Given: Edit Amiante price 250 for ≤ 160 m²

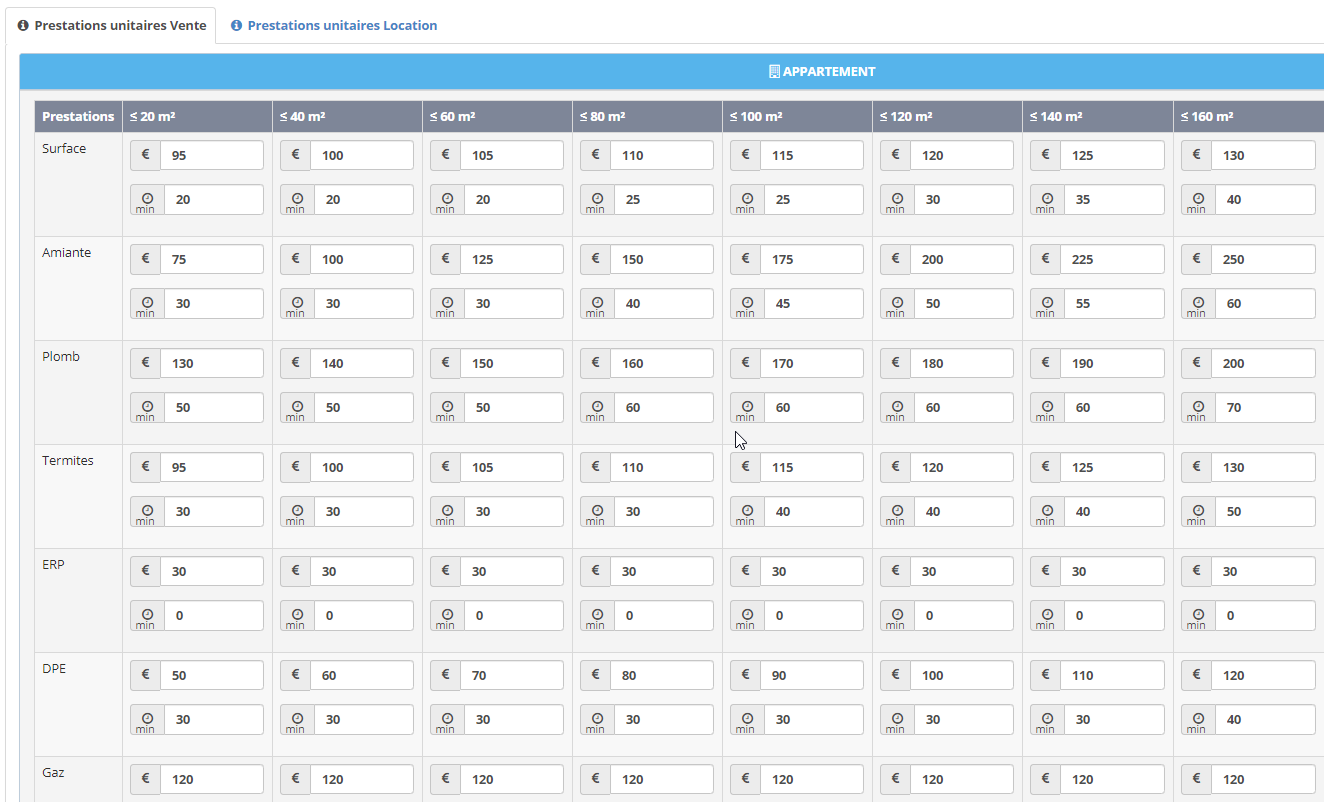Looking at the screenshot, I should pyautogui.click(x=1263, y=259).
